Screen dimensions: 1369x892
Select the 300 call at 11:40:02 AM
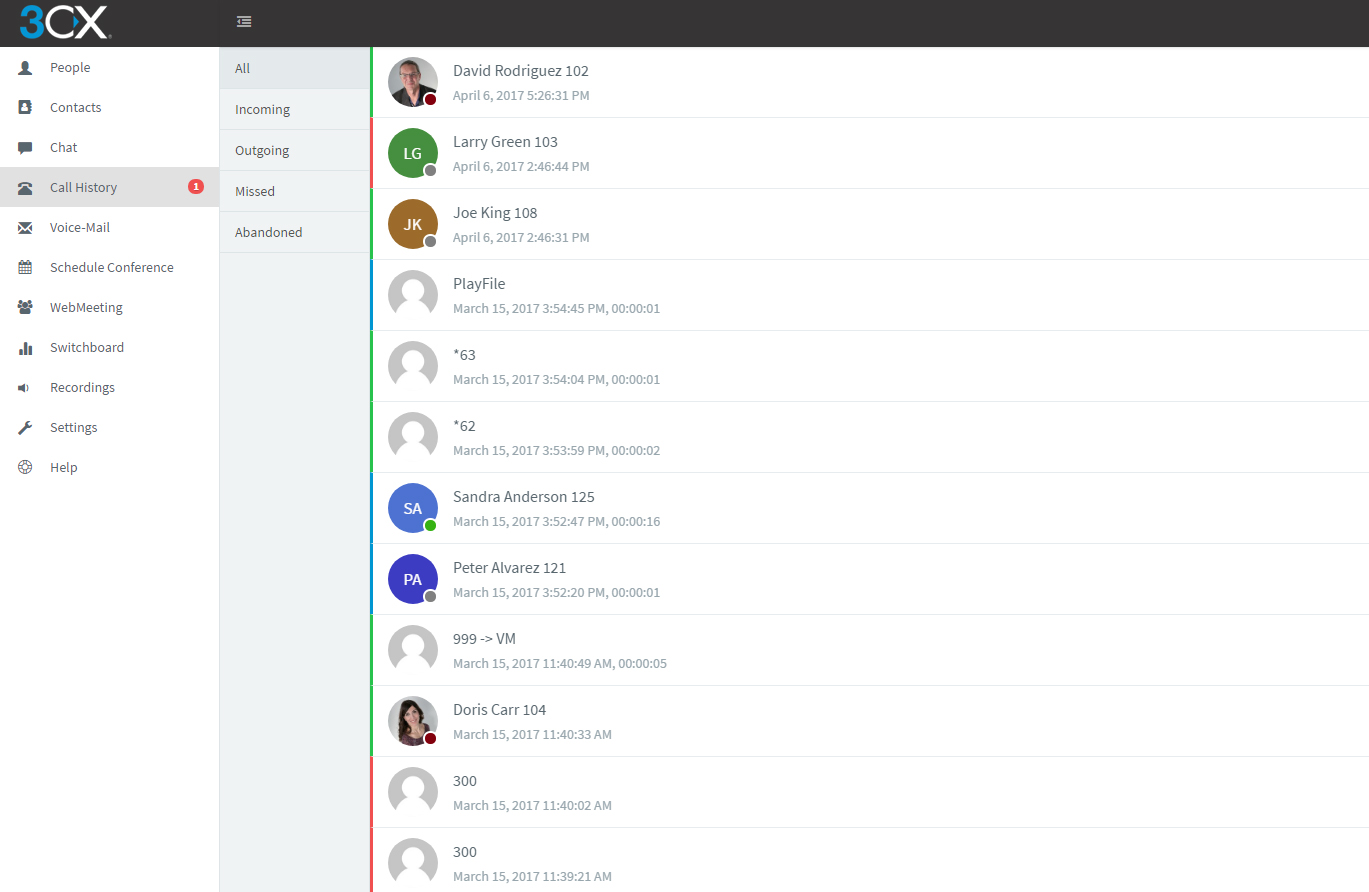coord(869,792)
